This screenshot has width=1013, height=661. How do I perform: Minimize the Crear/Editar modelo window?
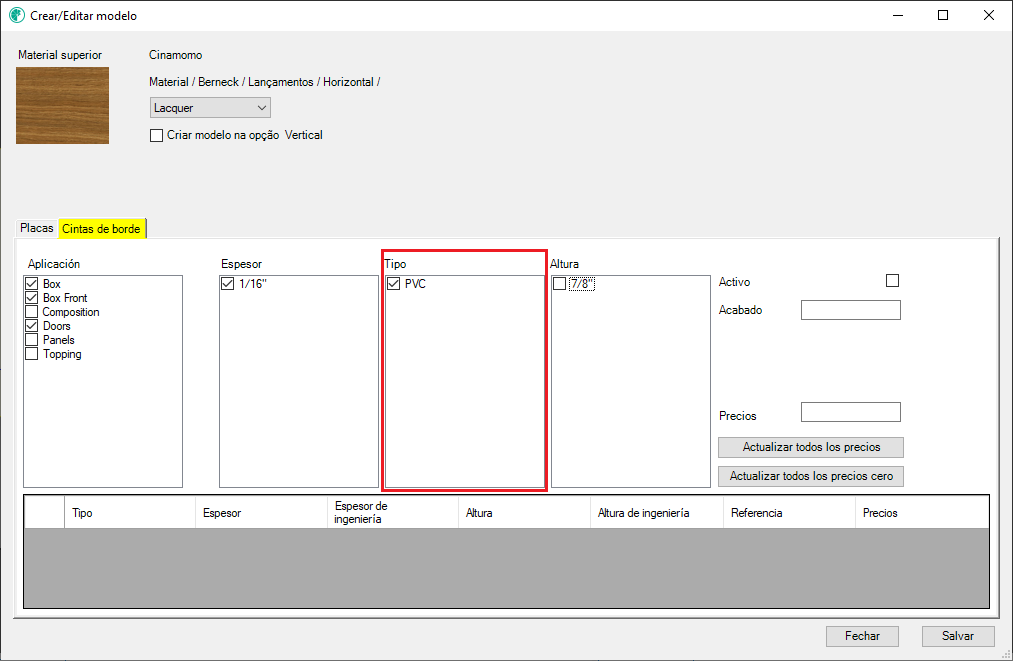[898, 15]
